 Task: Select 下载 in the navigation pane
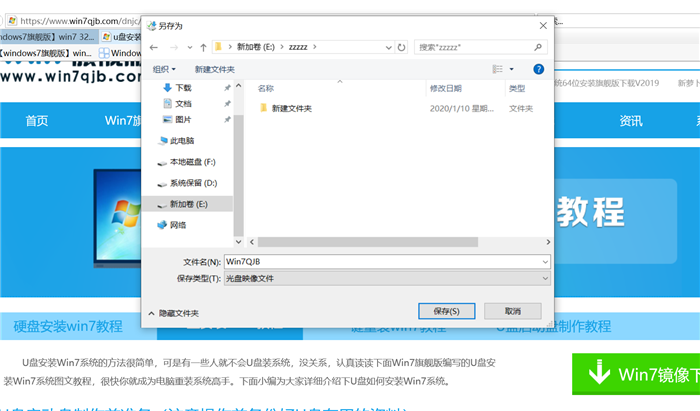point(183,88)
